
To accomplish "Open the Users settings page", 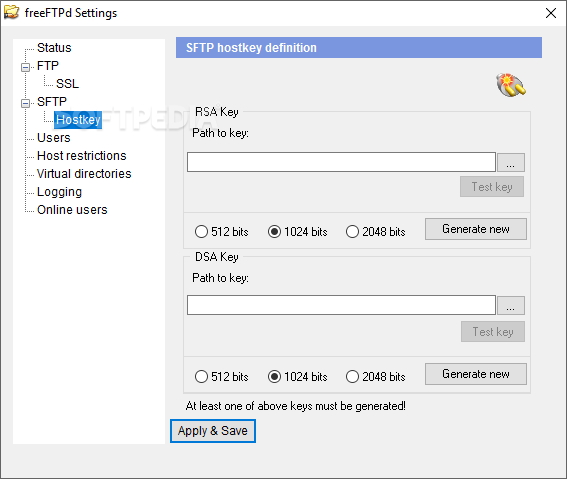I will tap(54, 138).
